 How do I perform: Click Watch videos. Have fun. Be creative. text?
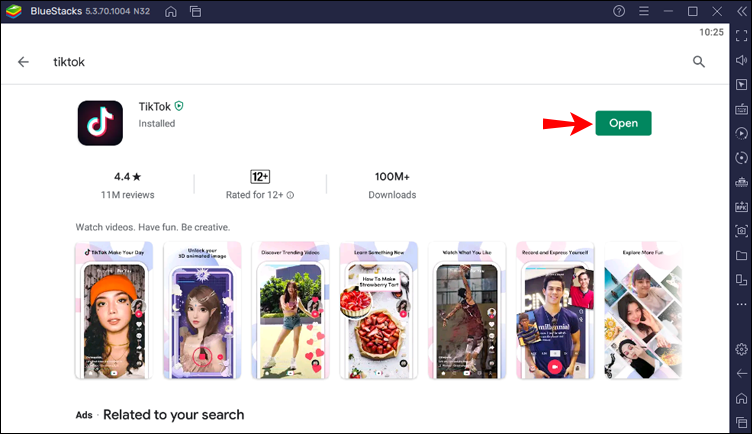click(x=153, y=227)
